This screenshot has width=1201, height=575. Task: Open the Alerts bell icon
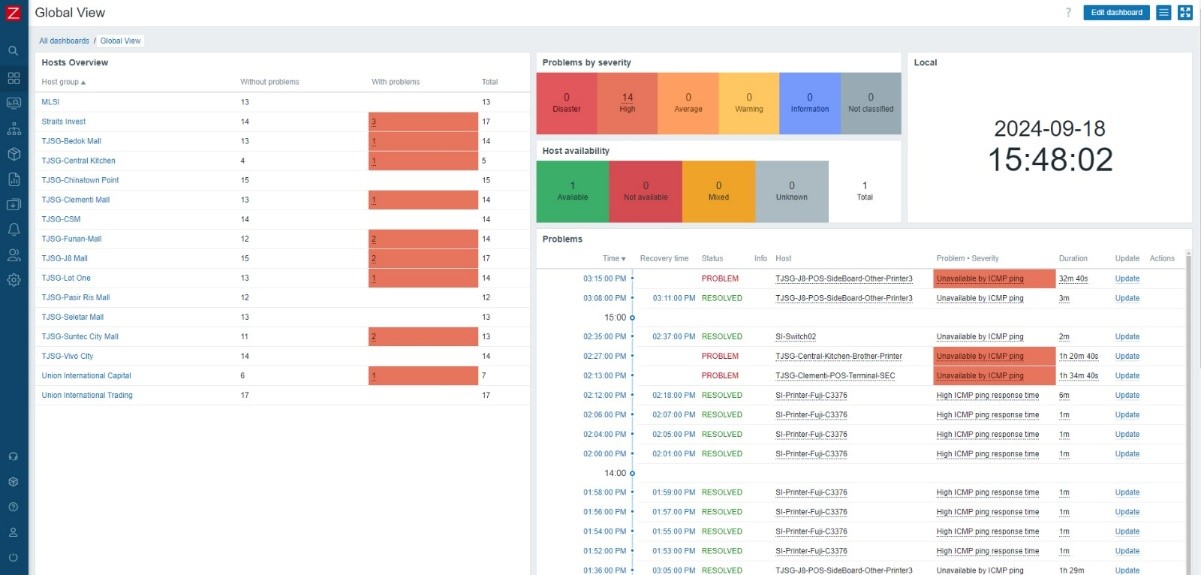[x=14, y=229]
